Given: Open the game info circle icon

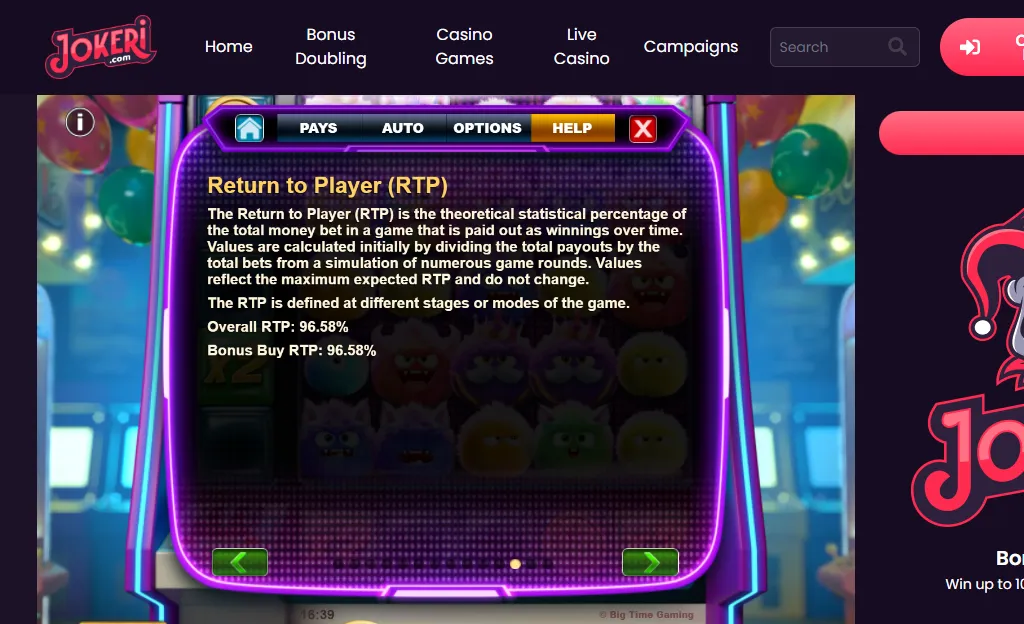Looking at the screenshot, I should (80, 122).
